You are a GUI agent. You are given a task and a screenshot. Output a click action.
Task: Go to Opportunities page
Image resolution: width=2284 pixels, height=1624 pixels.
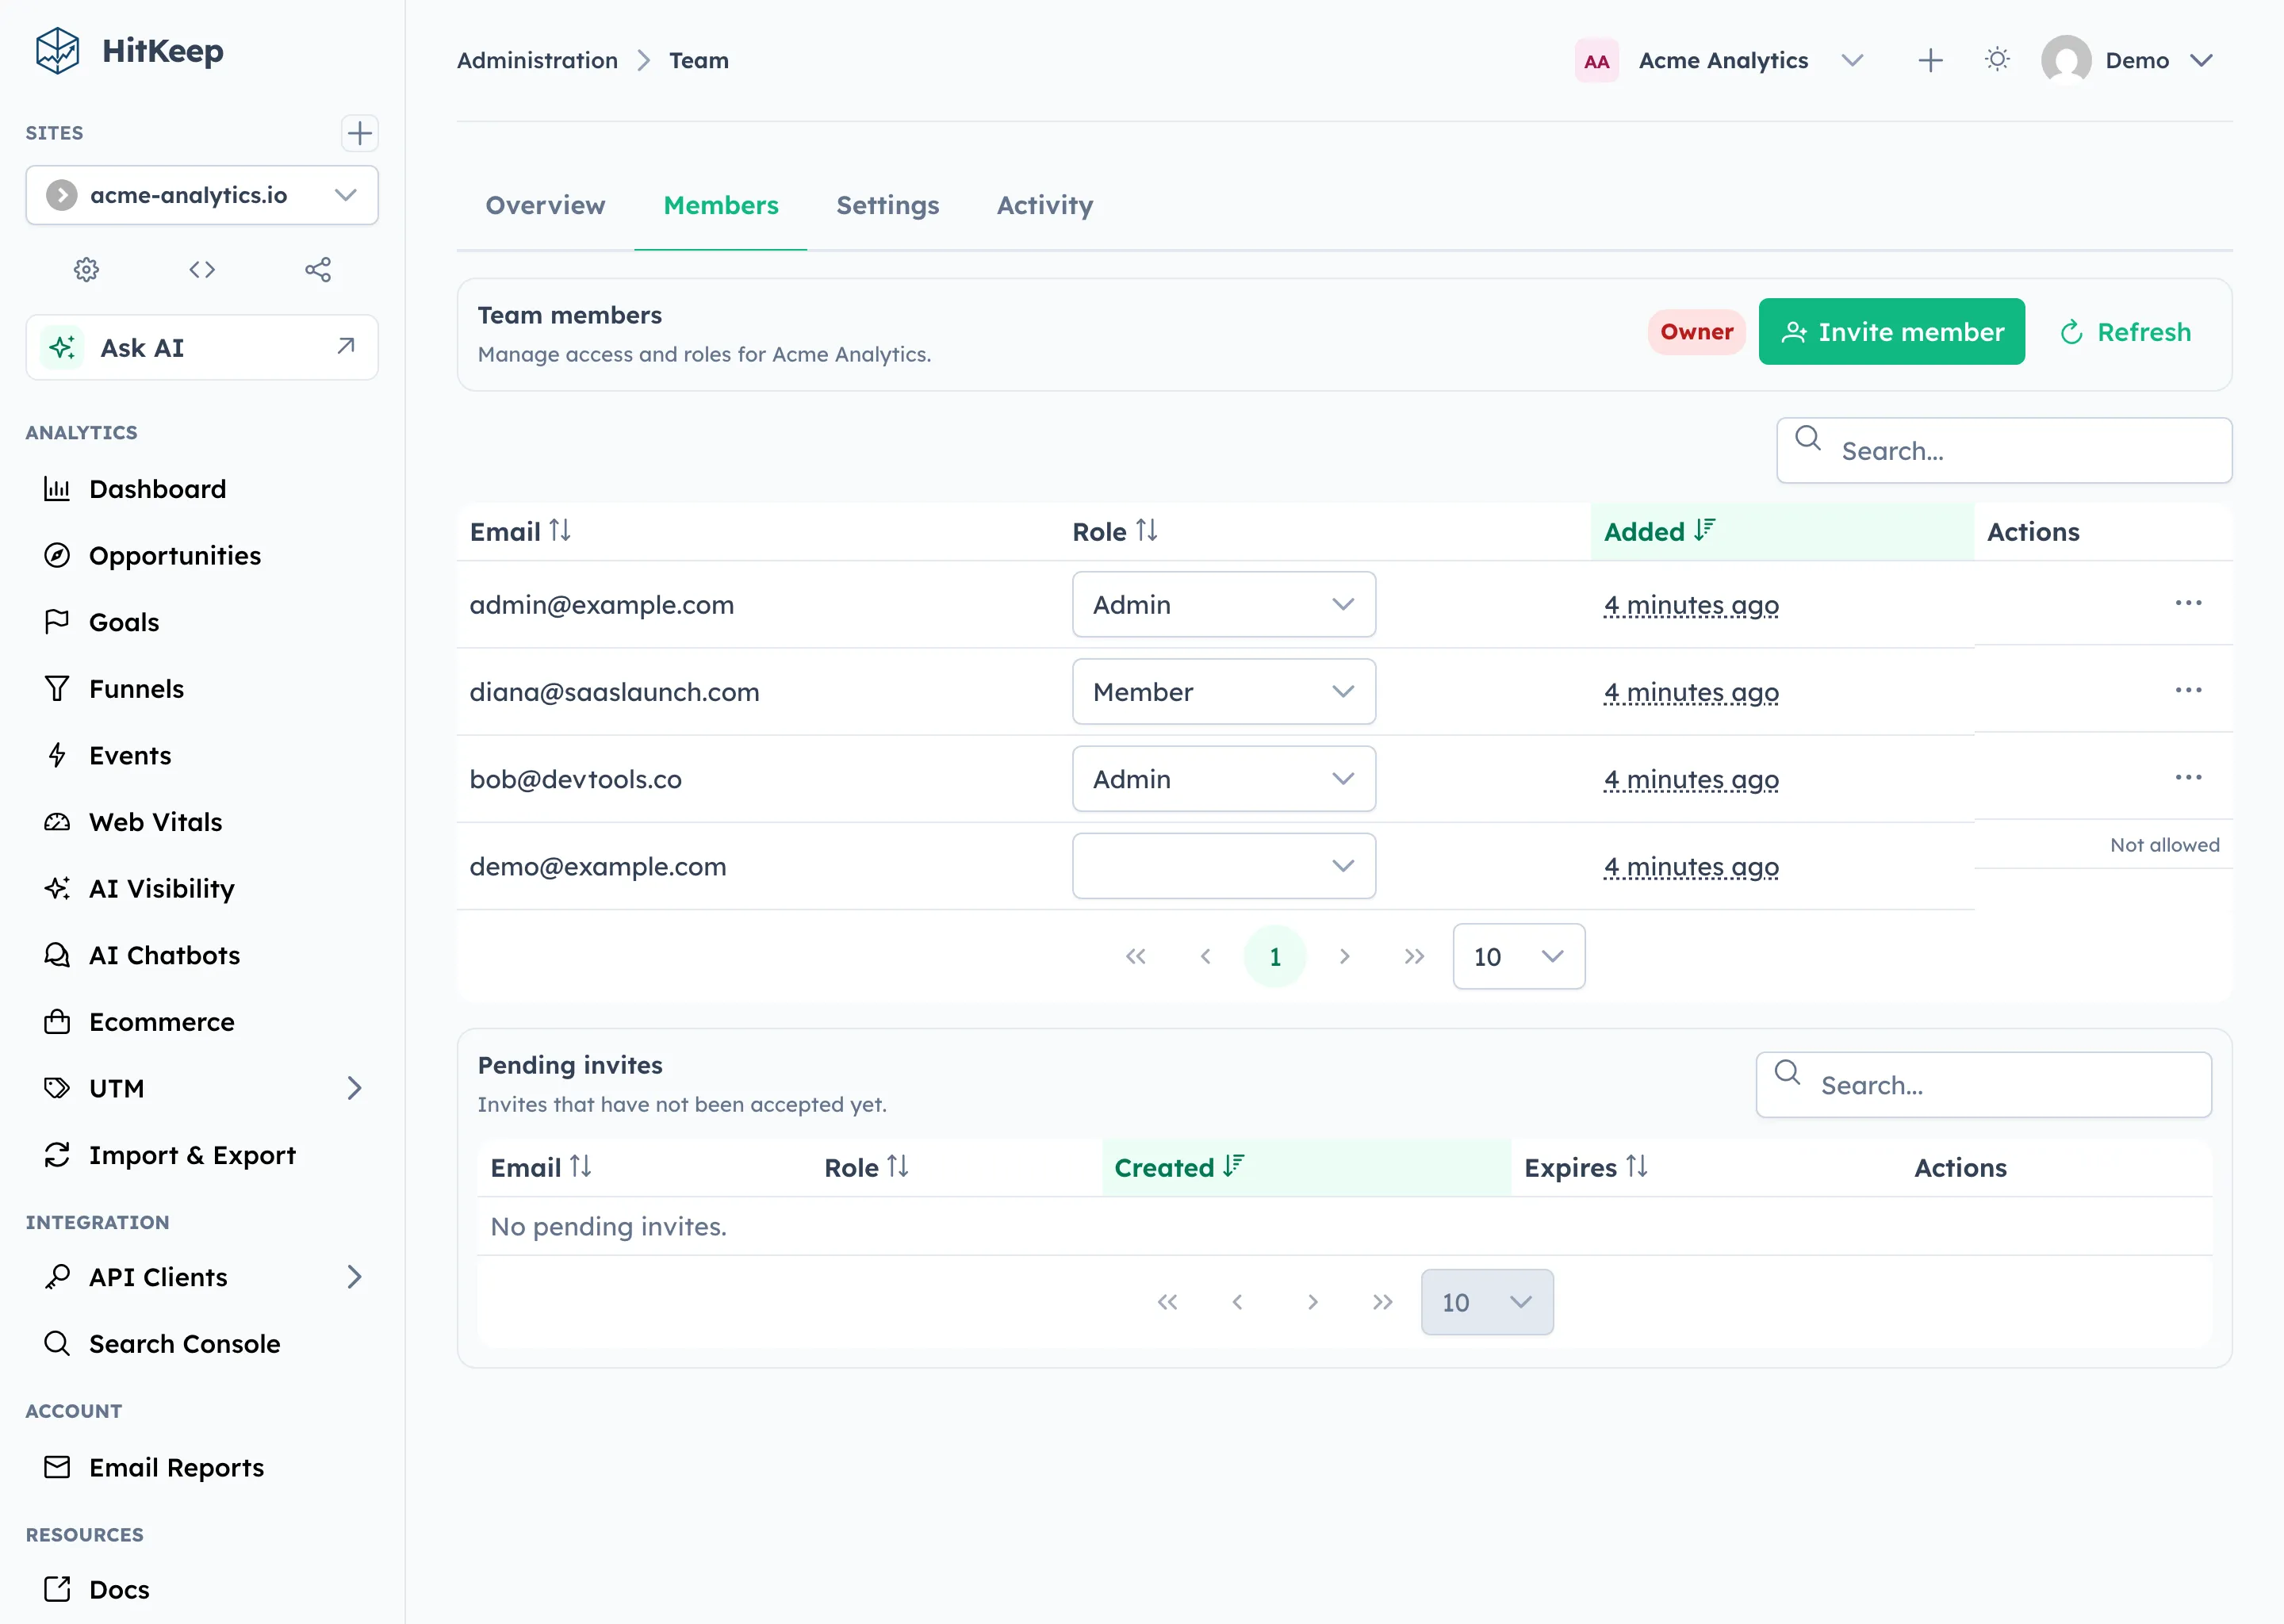click(202, 555)
